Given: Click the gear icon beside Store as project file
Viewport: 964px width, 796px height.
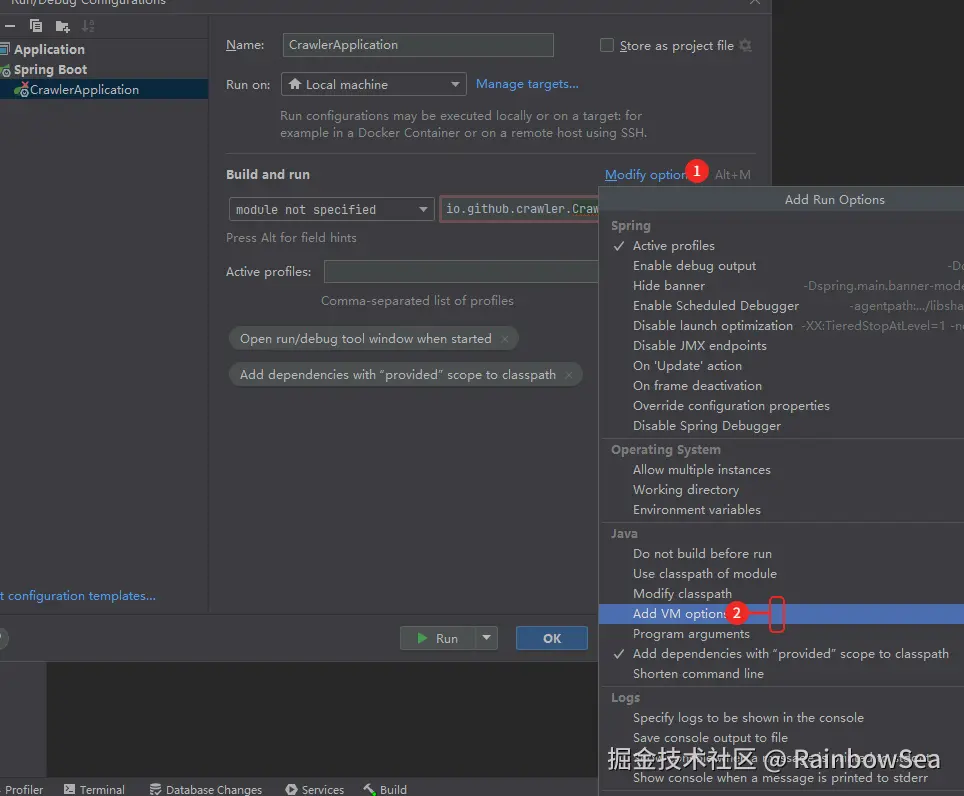Looking at the screenshot, I should [x=745, y=45].
